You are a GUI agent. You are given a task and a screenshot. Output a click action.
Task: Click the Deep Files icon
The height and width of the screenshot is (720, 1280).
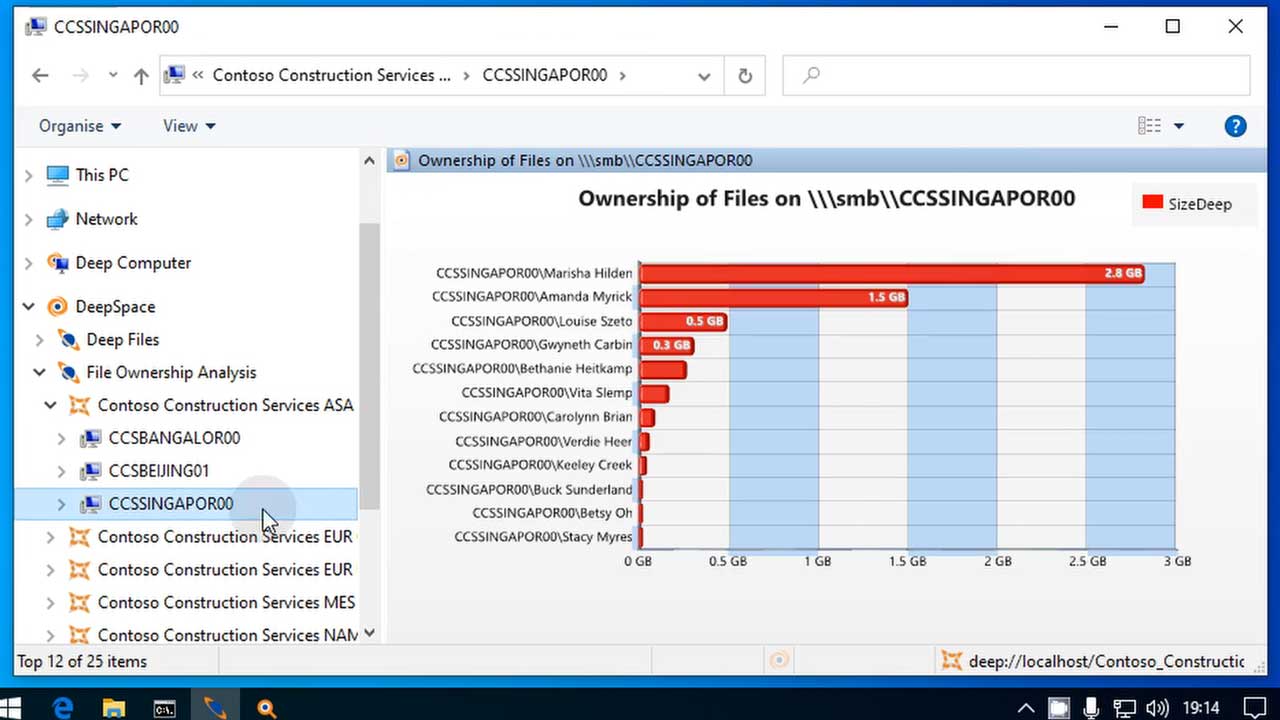tap(68, 340)
